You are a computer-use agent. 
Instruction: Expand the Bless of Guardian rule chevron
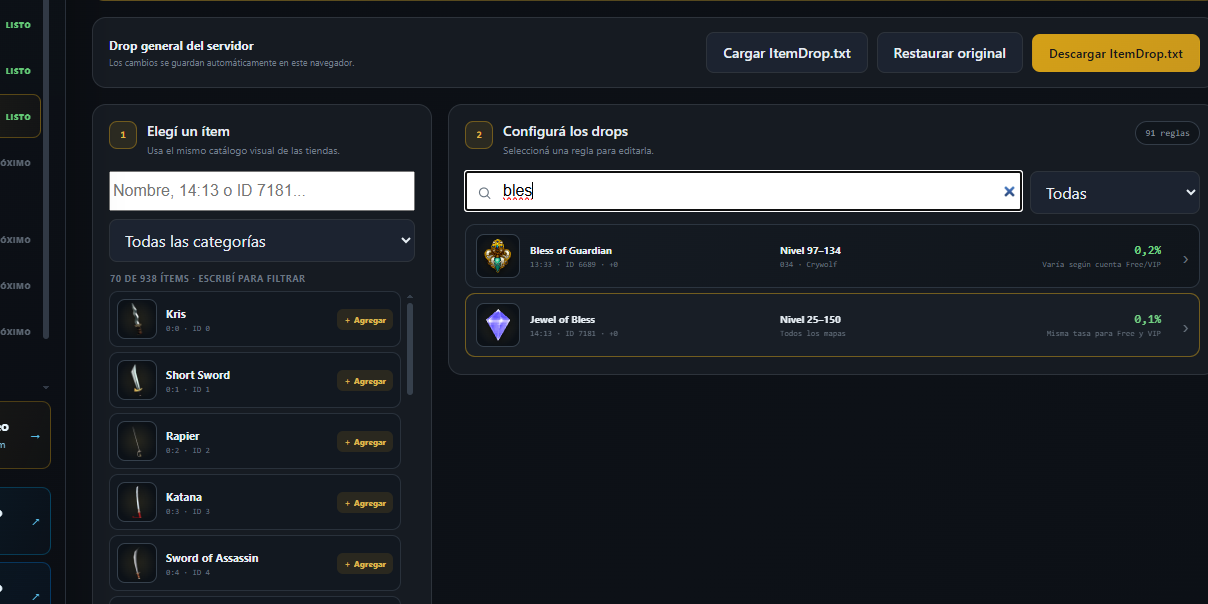[x=1186, y=259]
